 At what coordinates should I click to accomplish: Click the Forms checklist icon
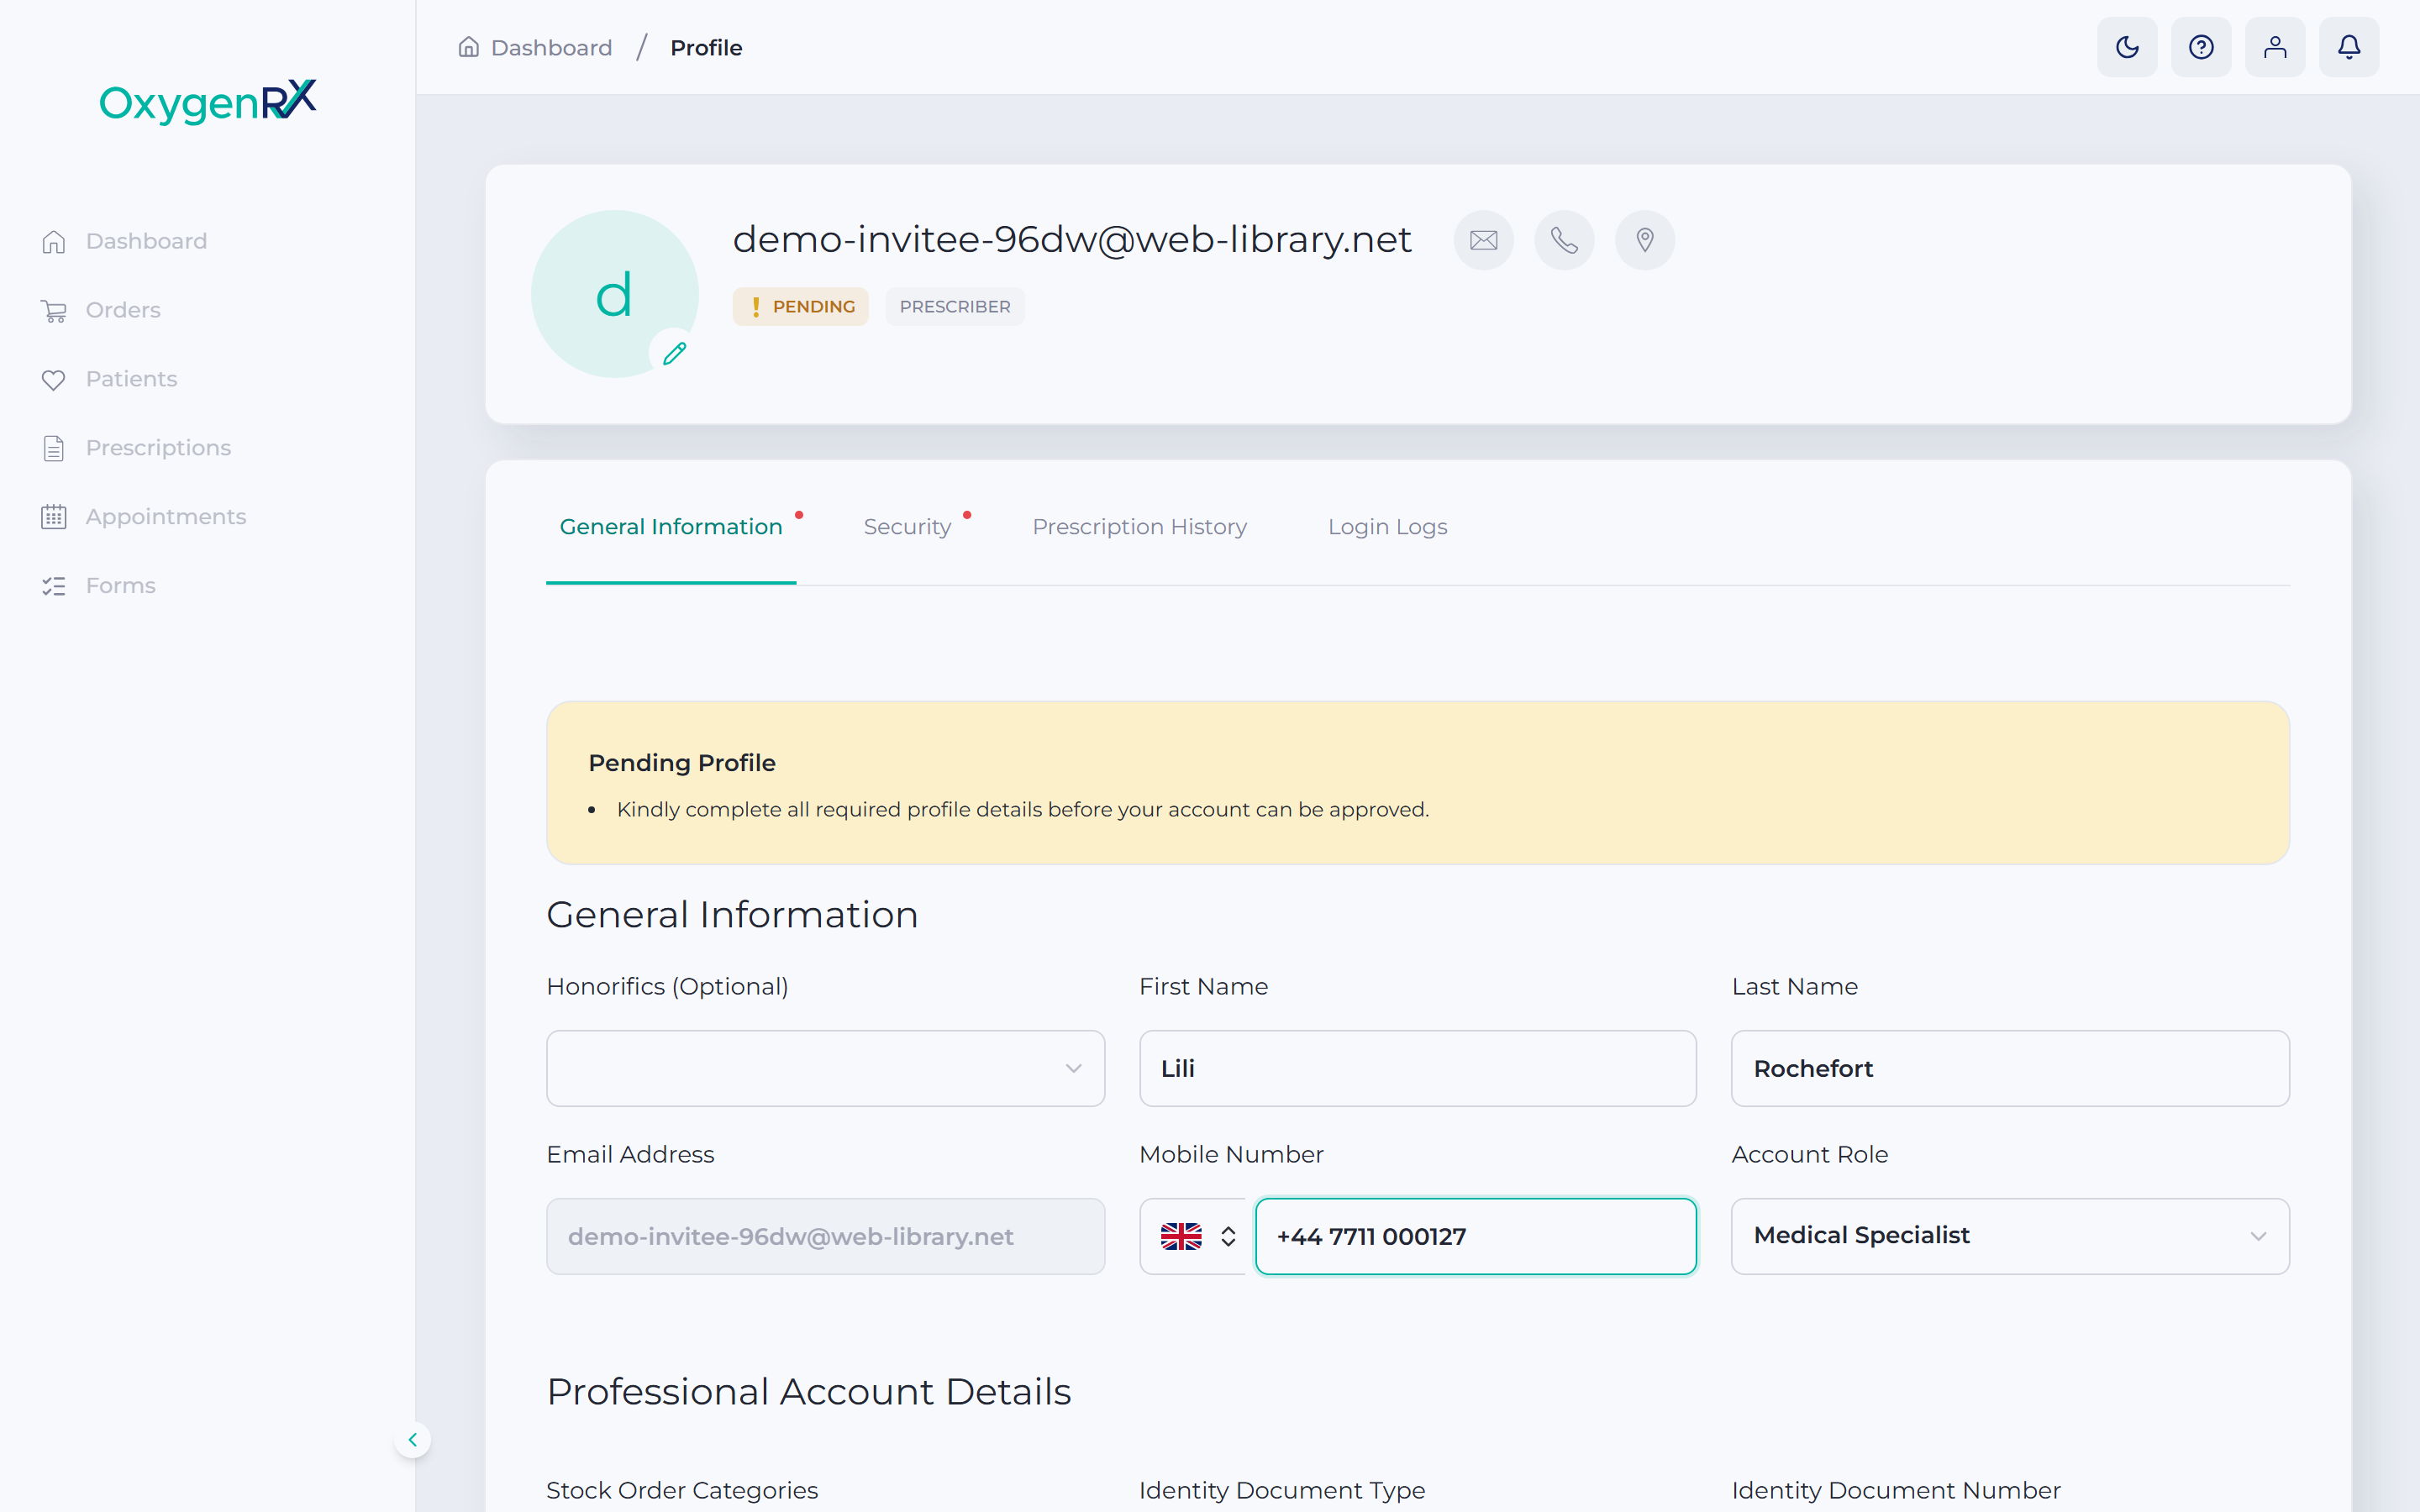click(x=54, y=586)
